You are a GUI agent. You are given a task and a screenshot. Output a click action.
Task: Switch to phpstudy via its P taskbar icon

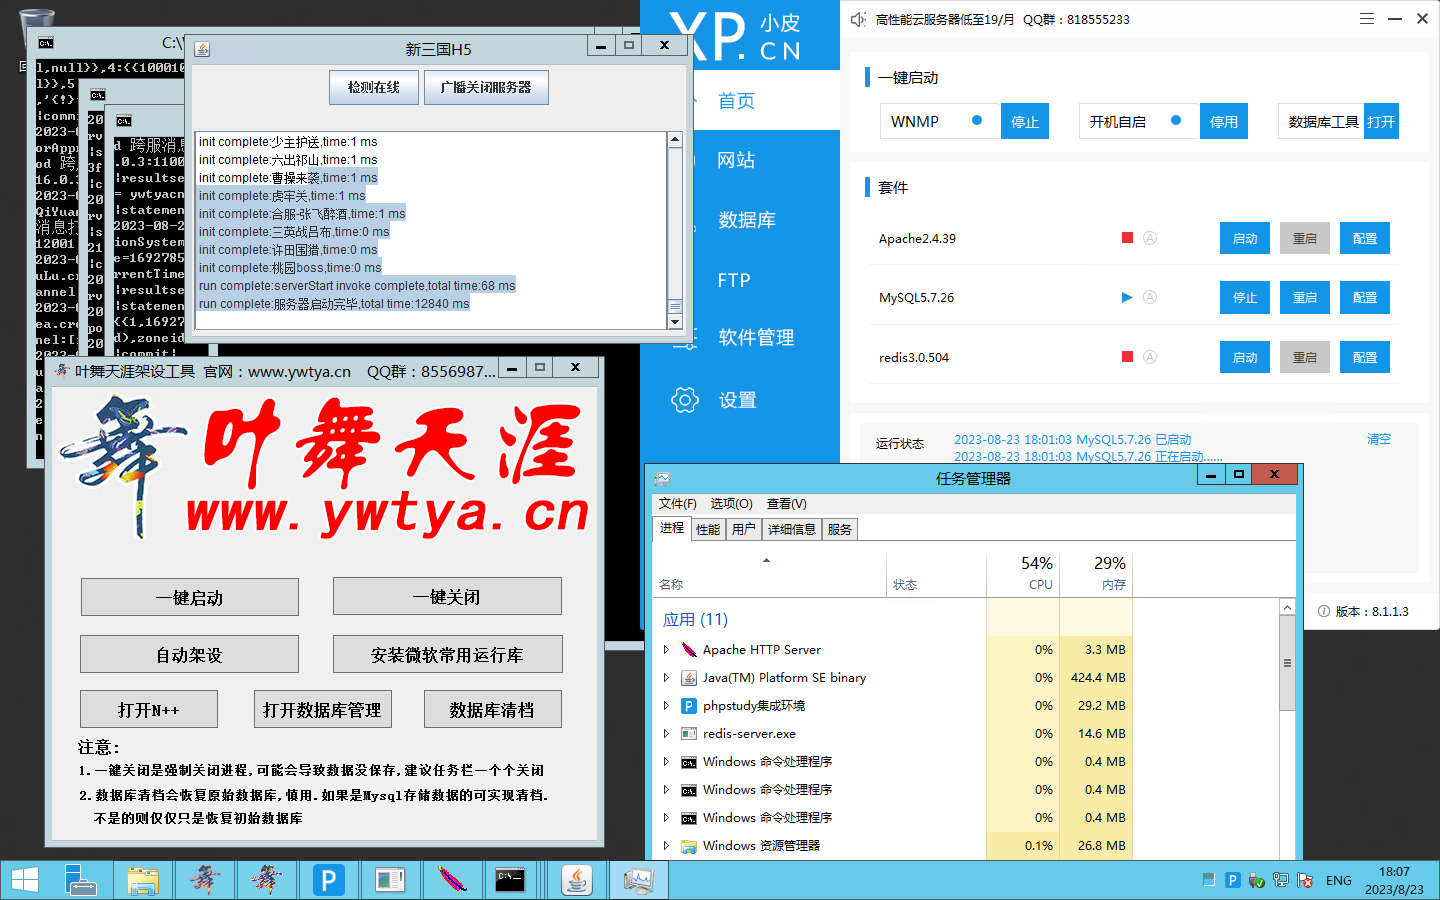pyautogui.click(x=328, y=880)
